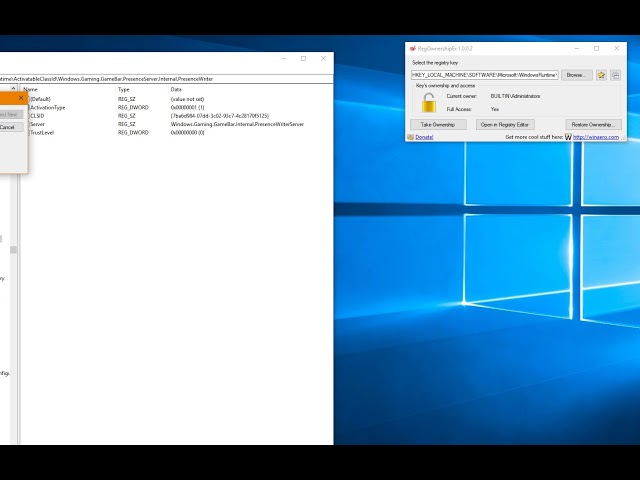Select the ActivationType registry value
640x480 pixels.
click(x=48, y=108)
